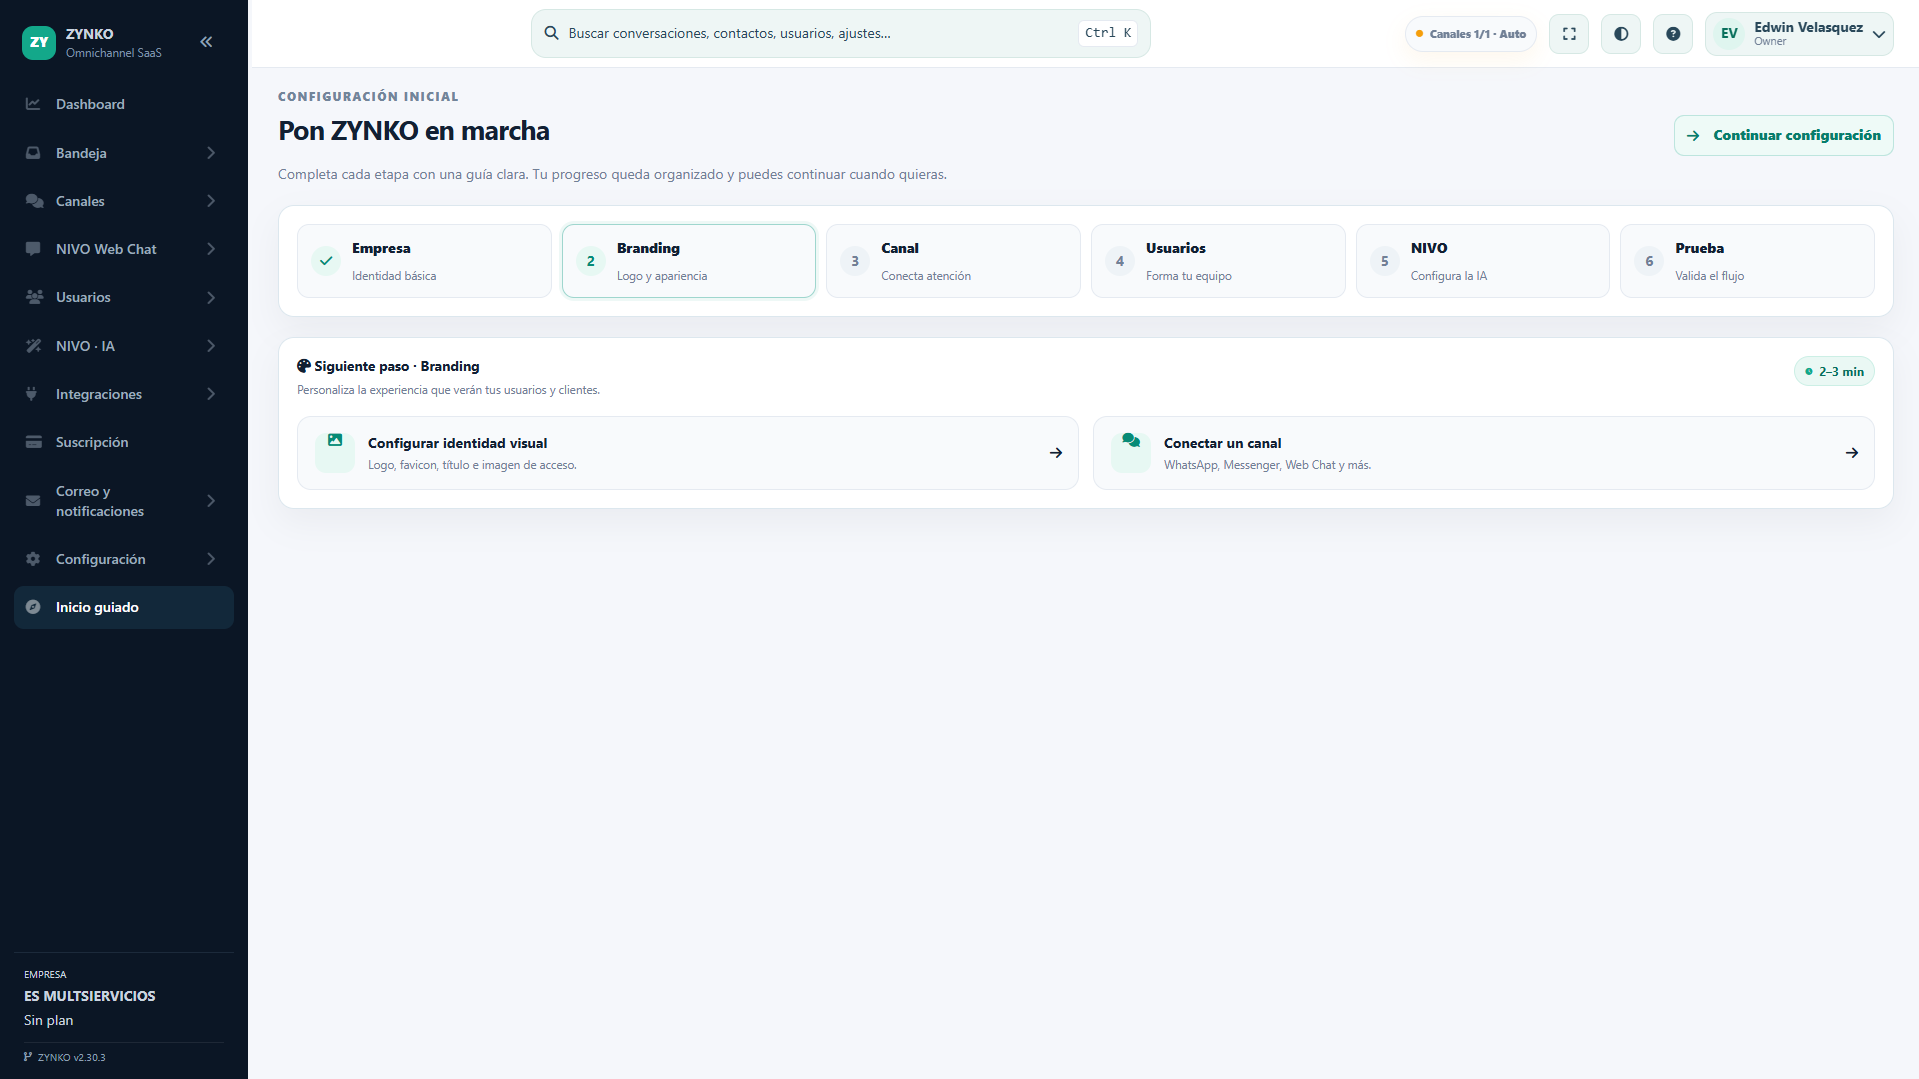
Task: Click the Bandeja inbox icon
Action: coord(33,153)
